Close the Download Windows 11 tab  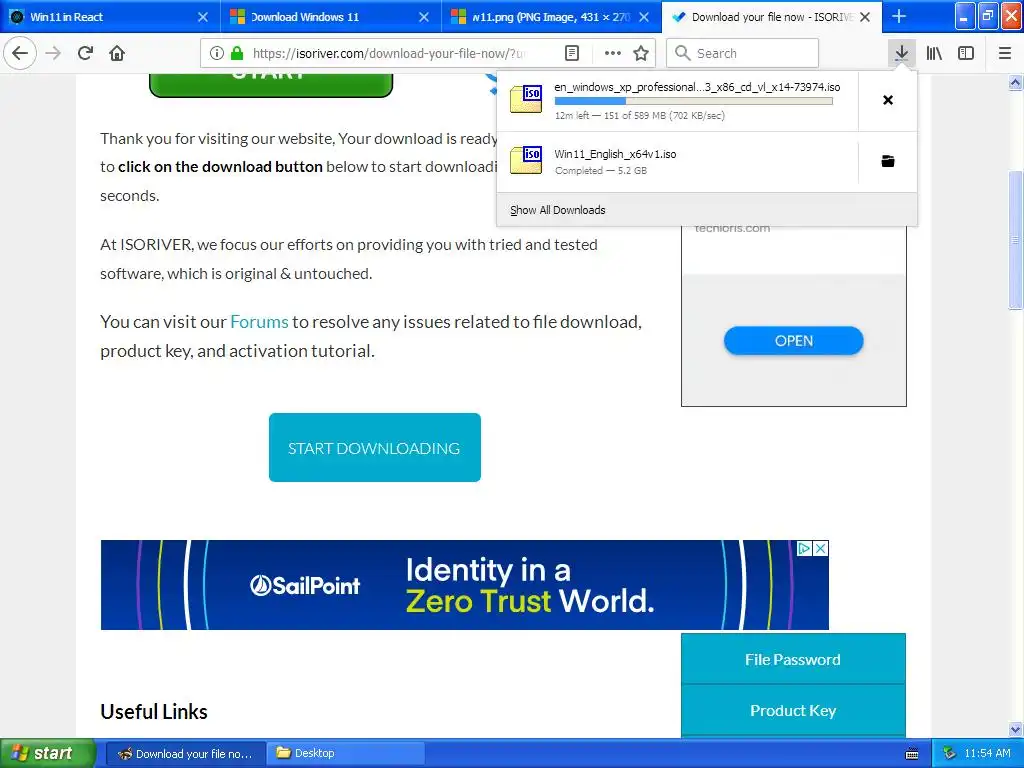click(x=424, y=17)
